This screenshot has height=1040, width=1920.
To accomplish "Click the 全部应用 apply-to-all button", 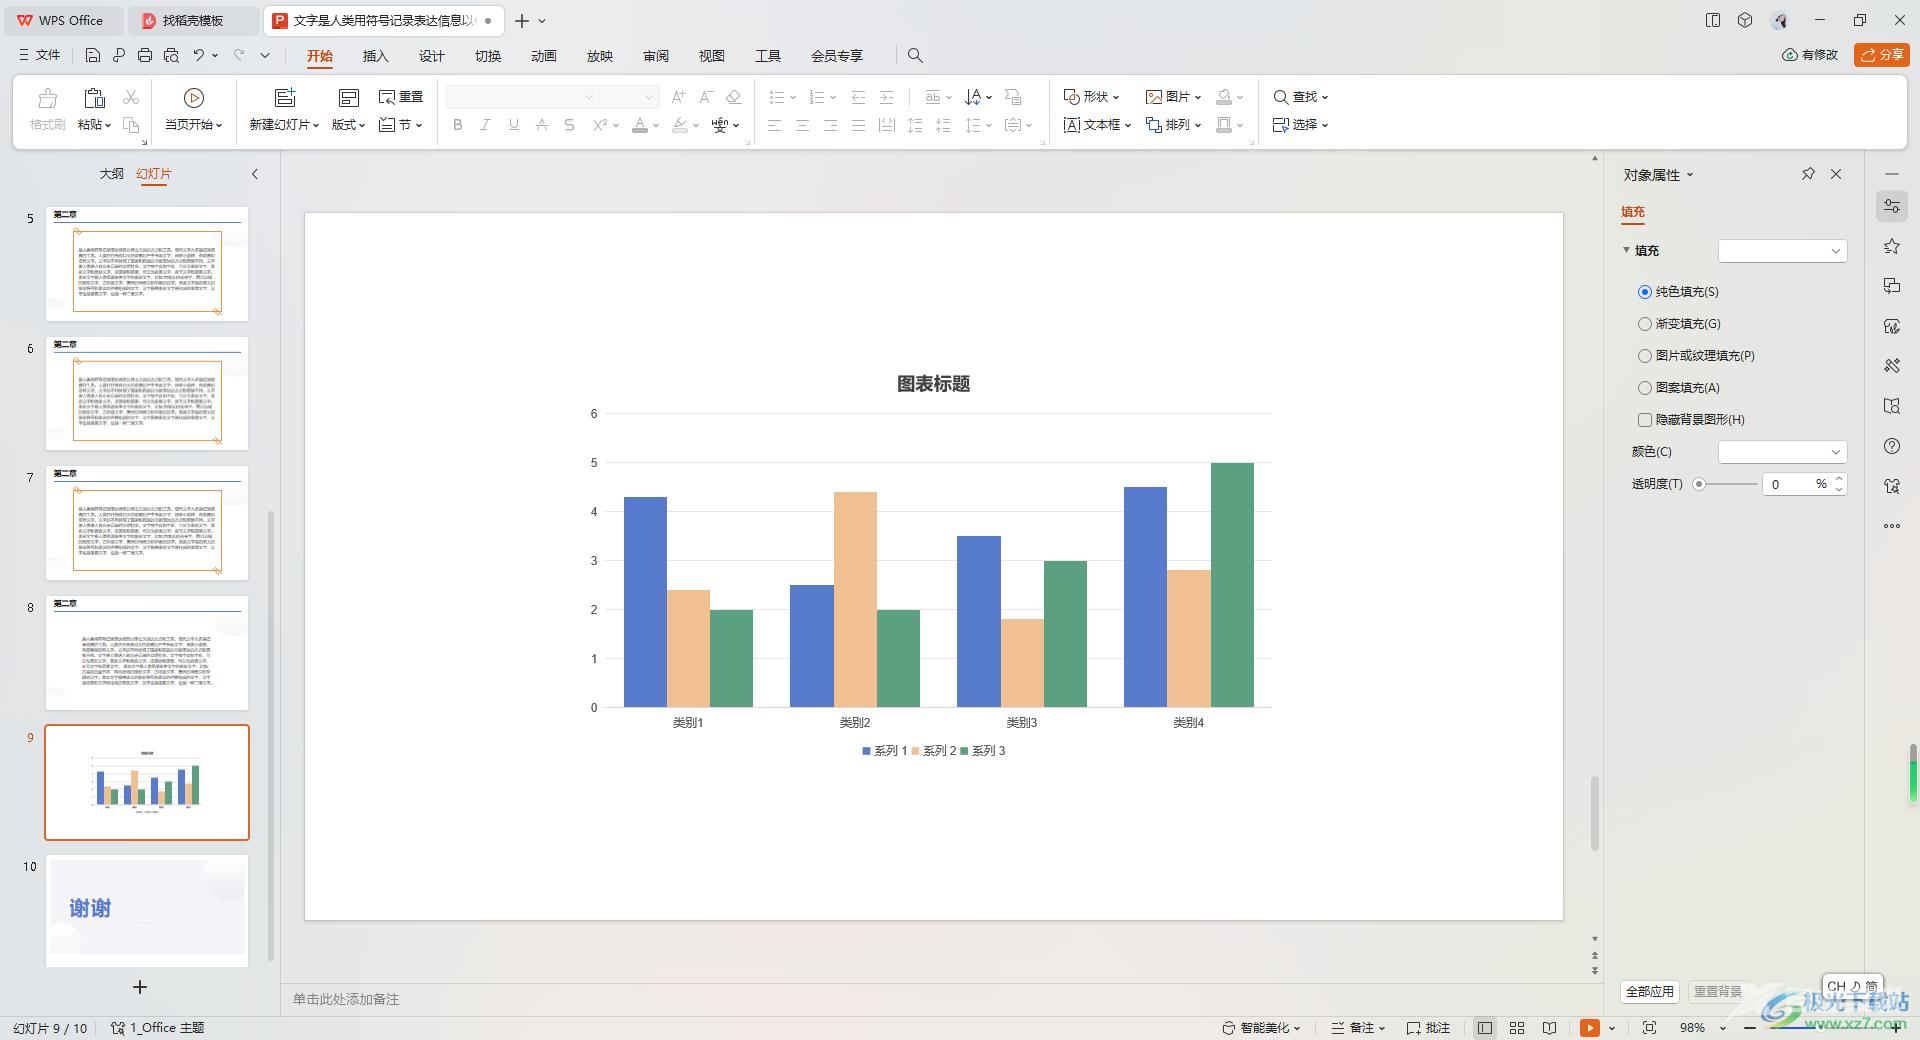I will click(1649, 991).
